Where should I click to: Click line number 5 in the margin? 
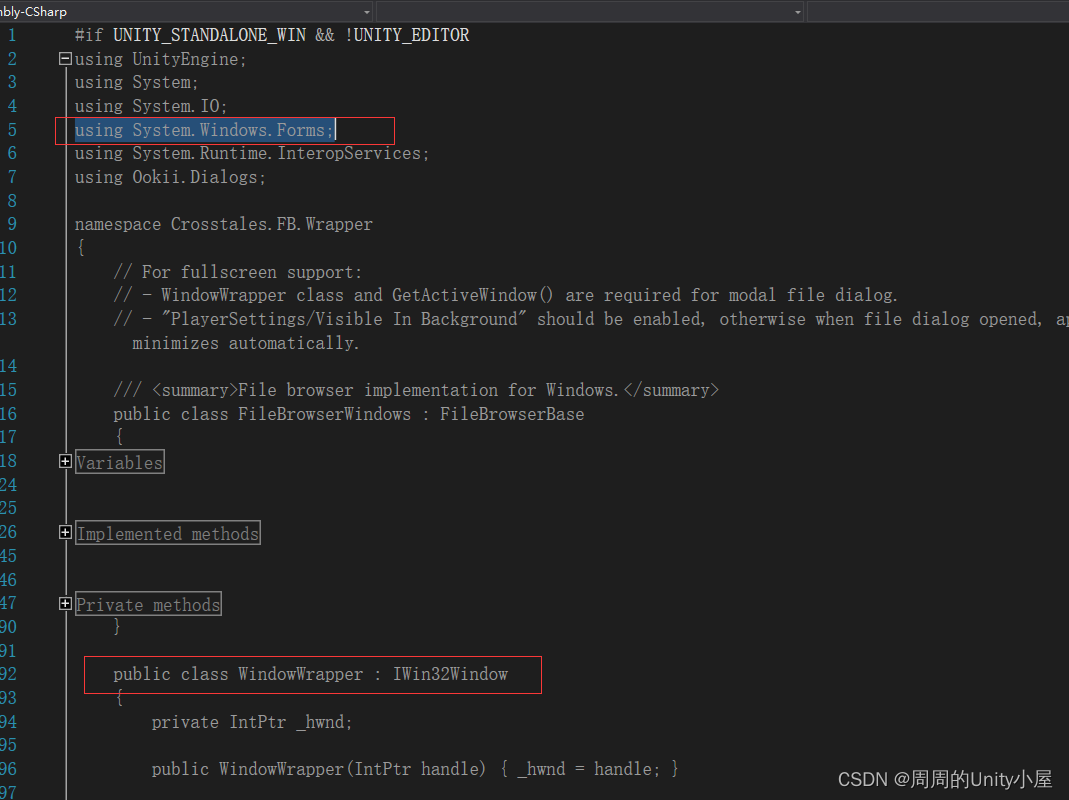(10, 130)
